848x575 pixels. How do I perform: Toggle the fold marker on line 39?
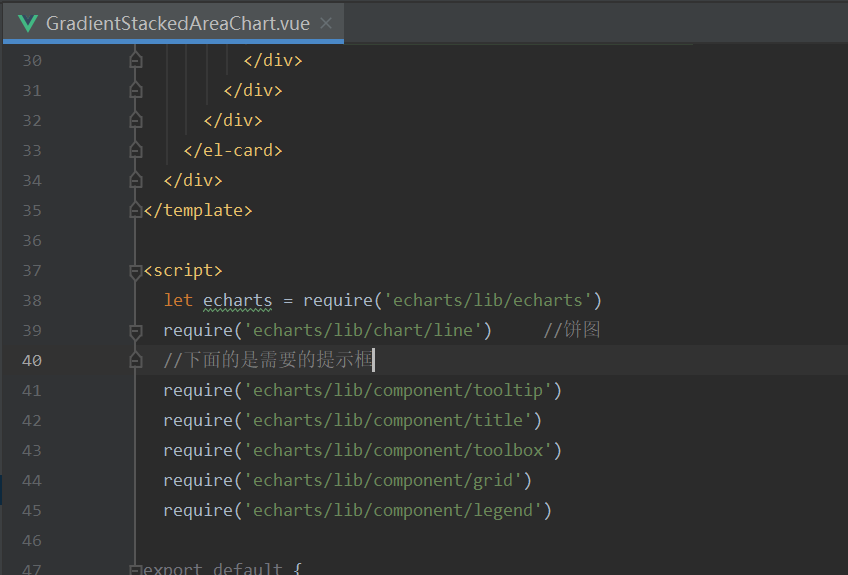[136, 331]
